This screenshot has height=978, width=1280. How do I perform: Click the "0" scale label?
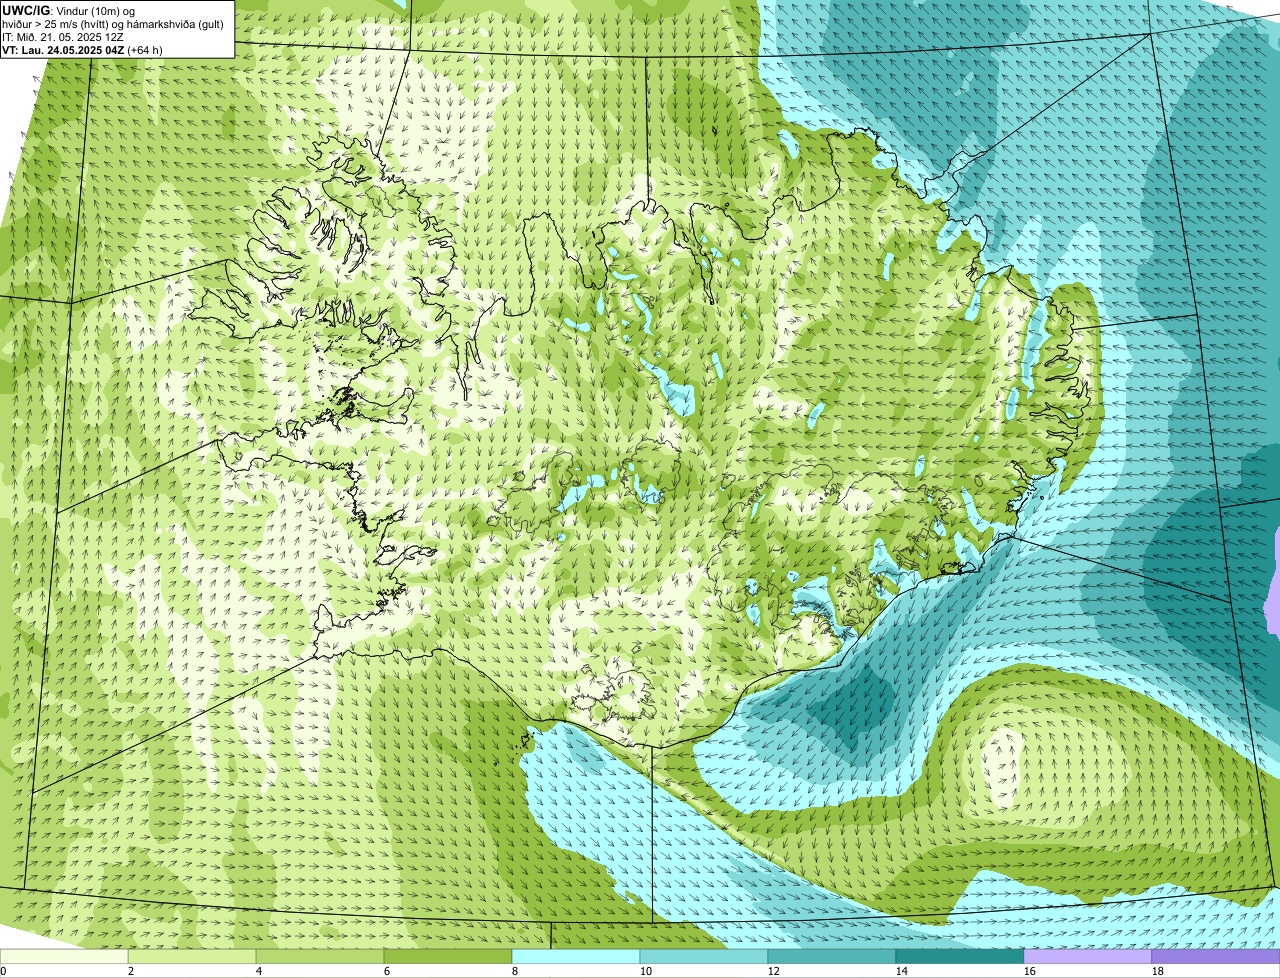click(4, 971)
